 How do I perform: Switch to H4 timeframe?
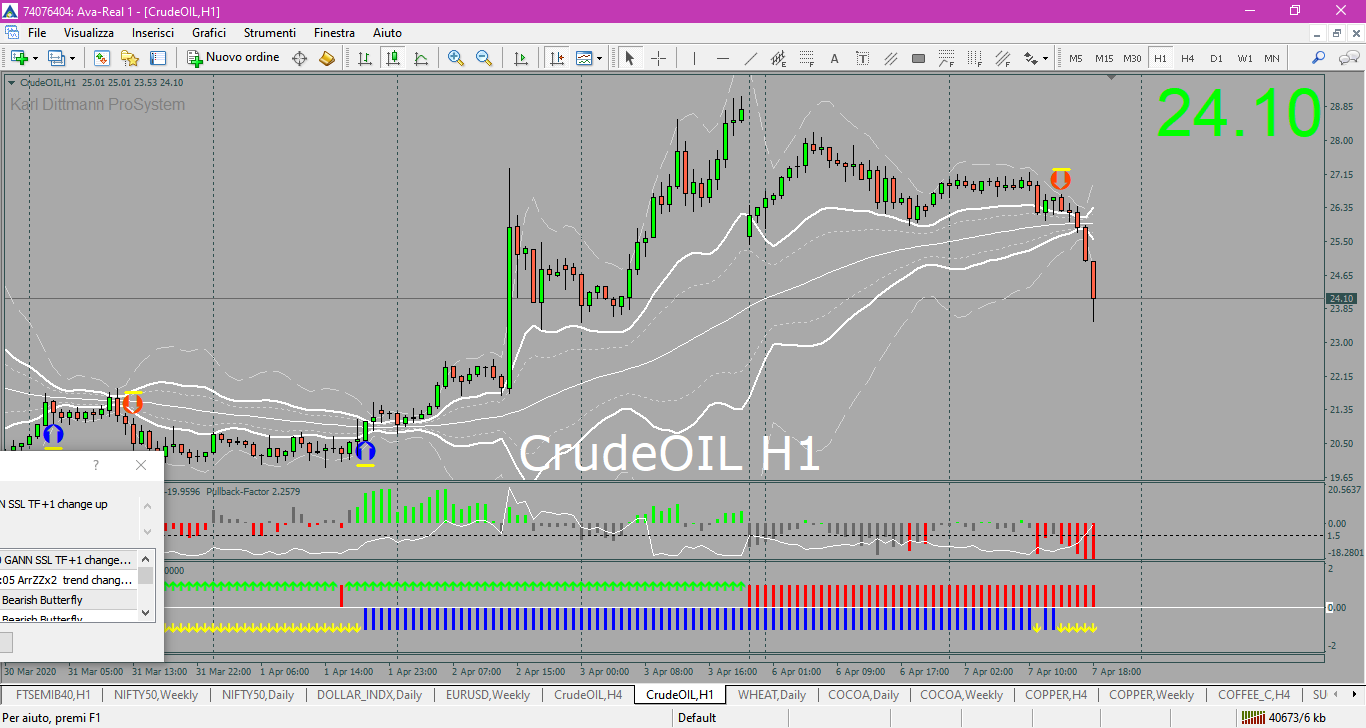pyautogui.click(x=1188, y=58)
